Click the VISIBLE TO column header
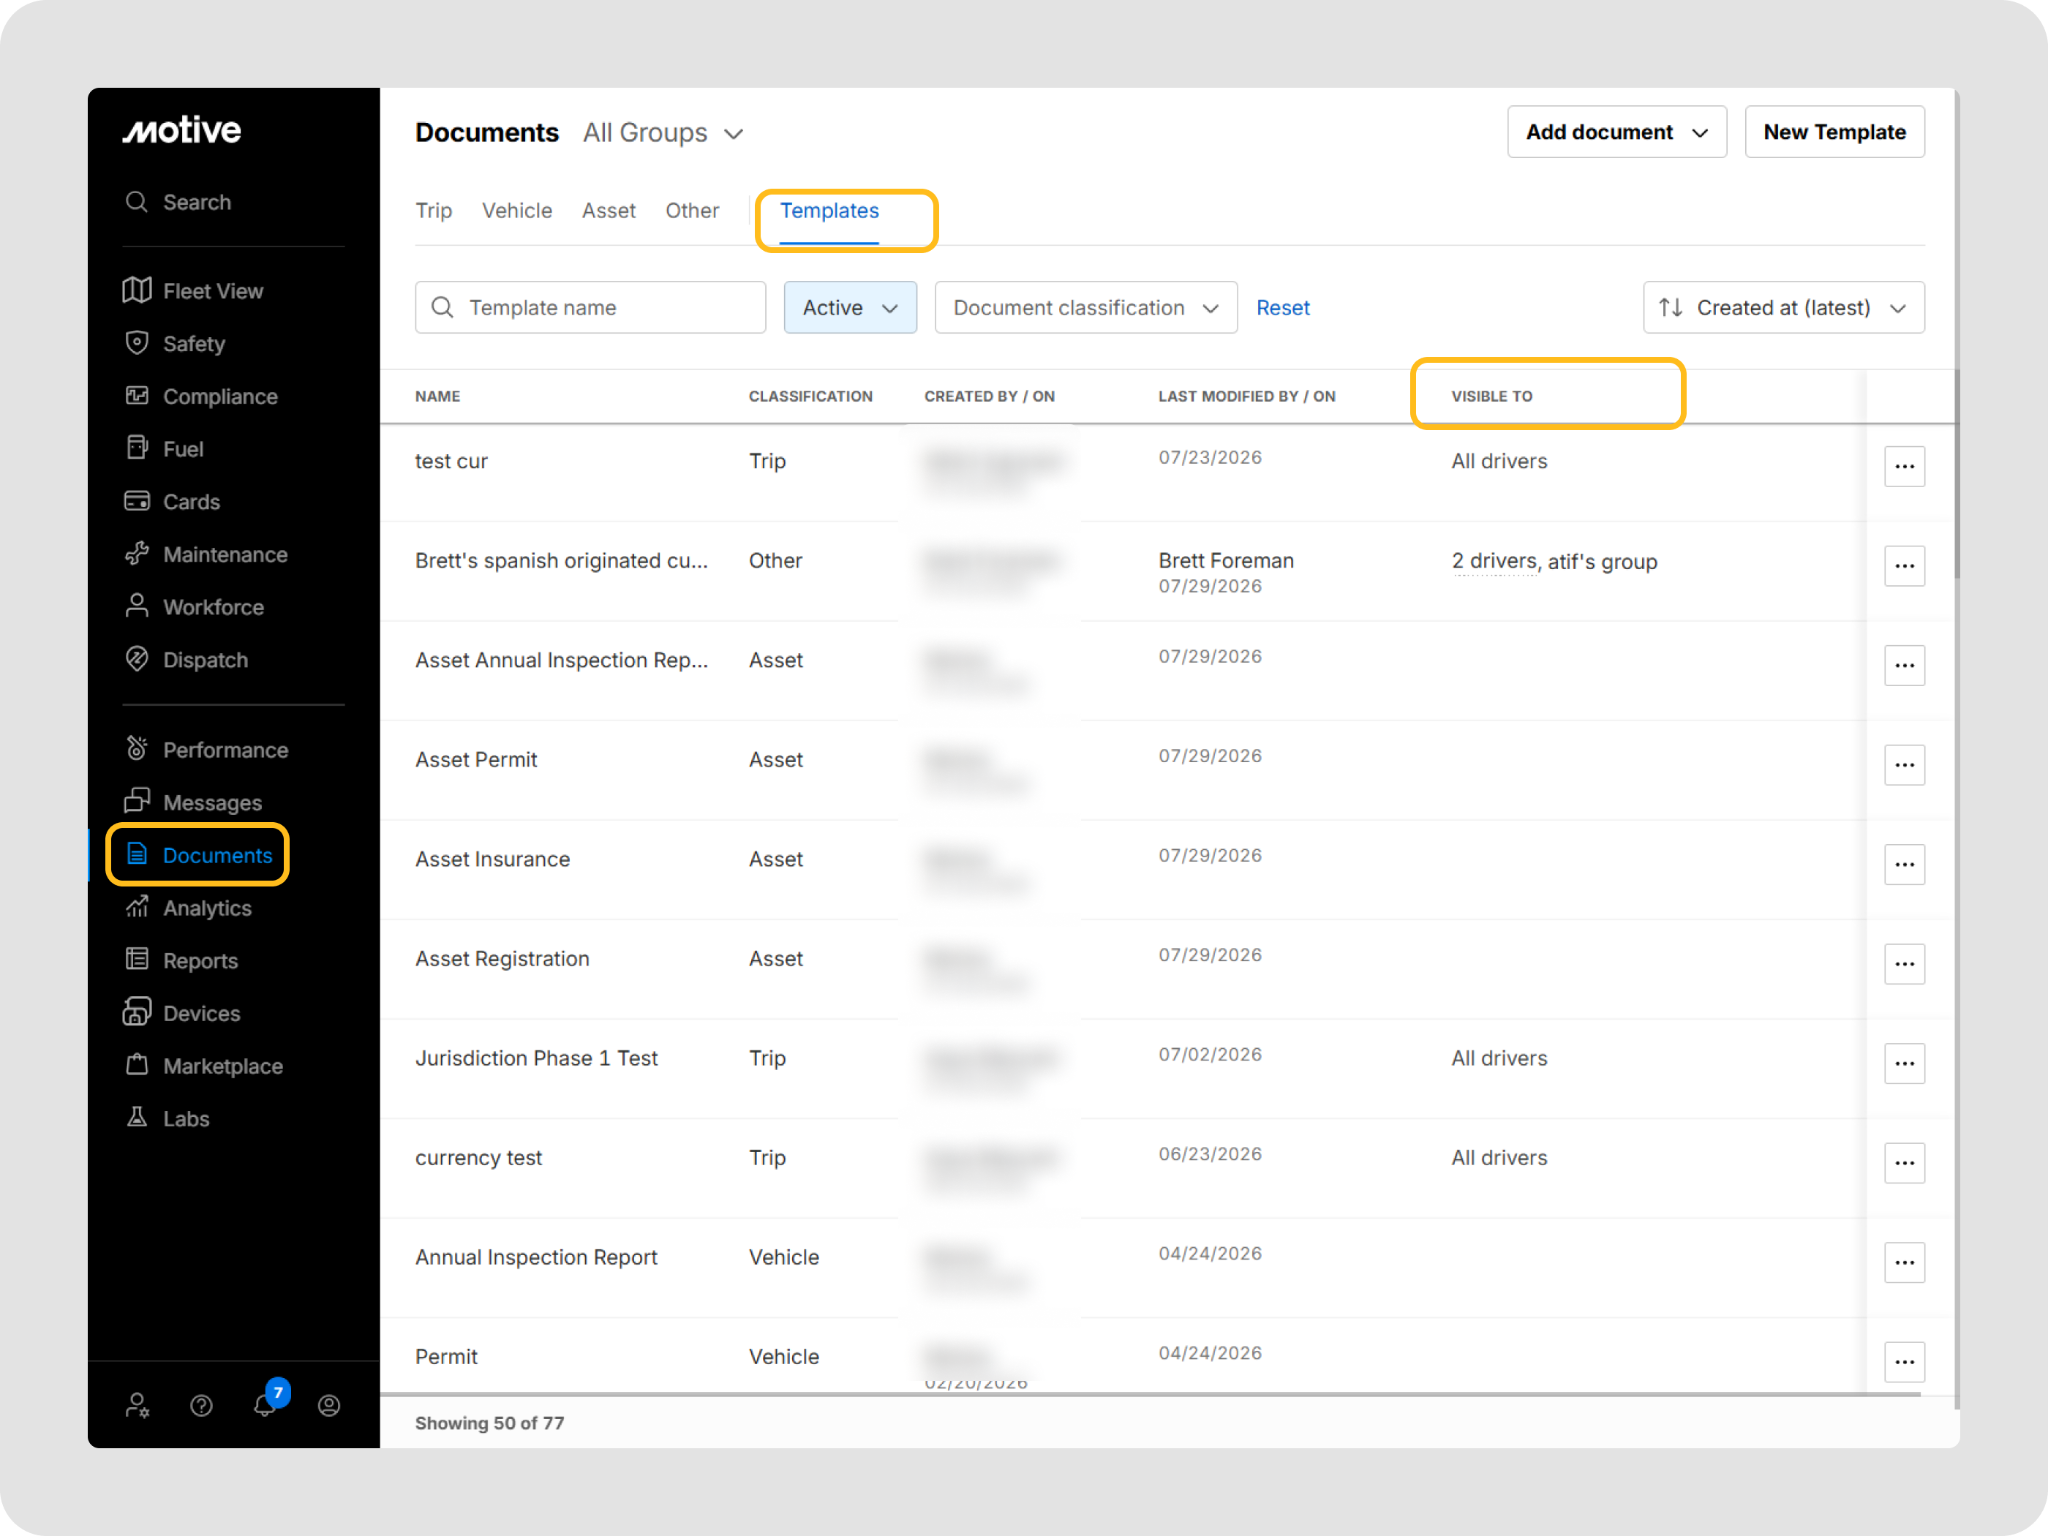This screenshot has width=2048, height=1536. tap(1491, 396)
